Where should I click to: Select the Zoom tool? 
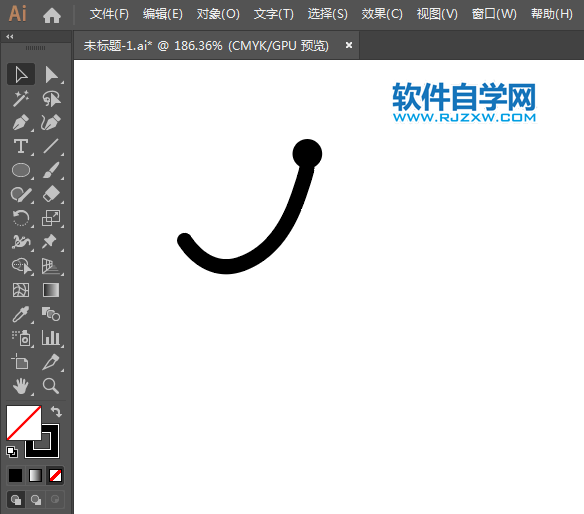[51, 386]
